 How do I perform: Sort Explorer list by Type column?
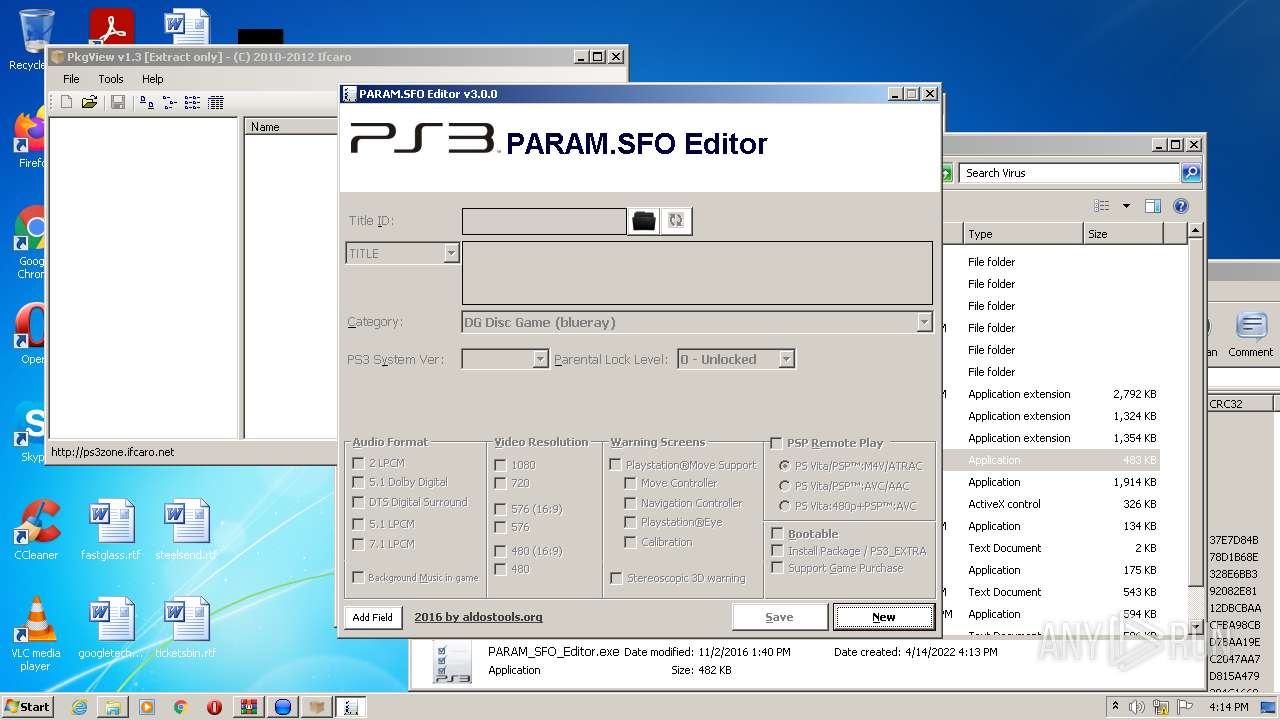[1022, 234]
